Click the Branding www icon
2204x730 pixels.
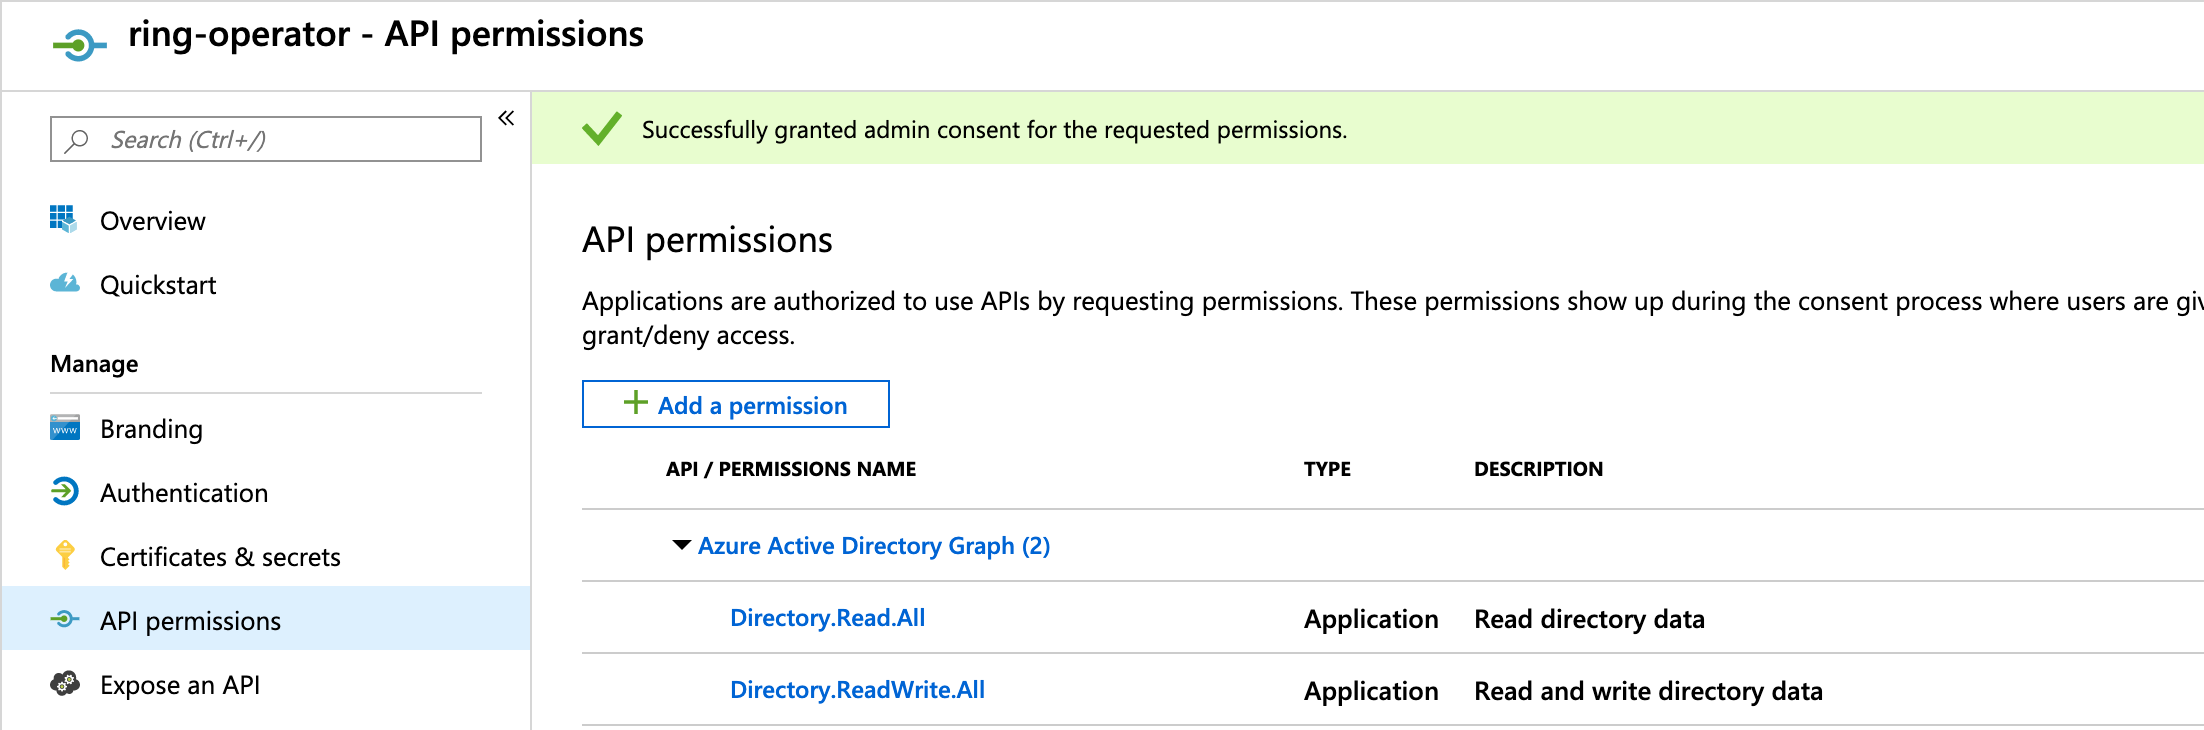point(65,427)
